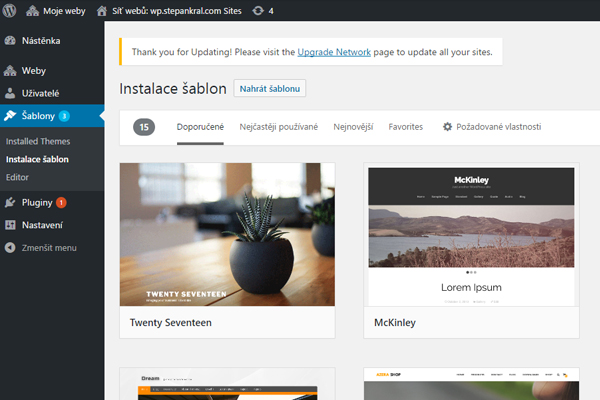Open the Pluginy menu item

click(37, 203)
